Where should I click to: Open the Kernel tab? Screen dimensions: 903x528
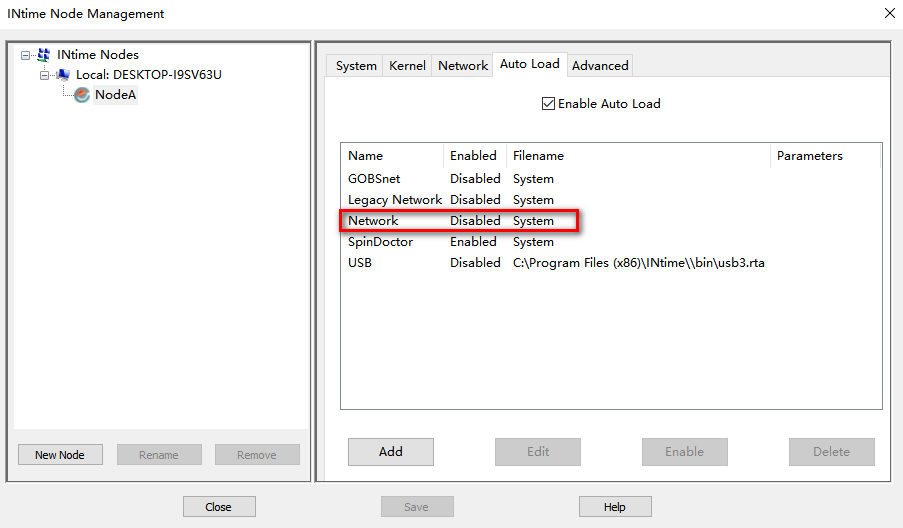(x=407, y=66)
